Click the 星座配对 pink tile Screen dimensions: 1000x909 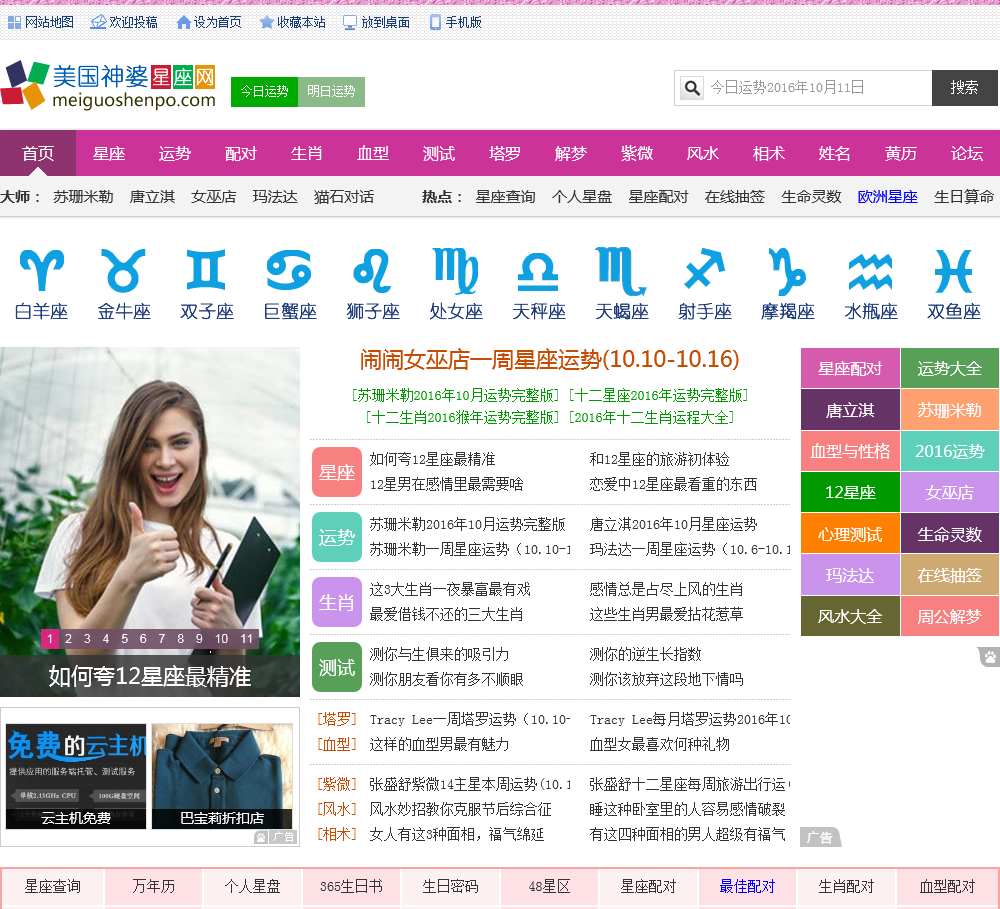point(850,368)
